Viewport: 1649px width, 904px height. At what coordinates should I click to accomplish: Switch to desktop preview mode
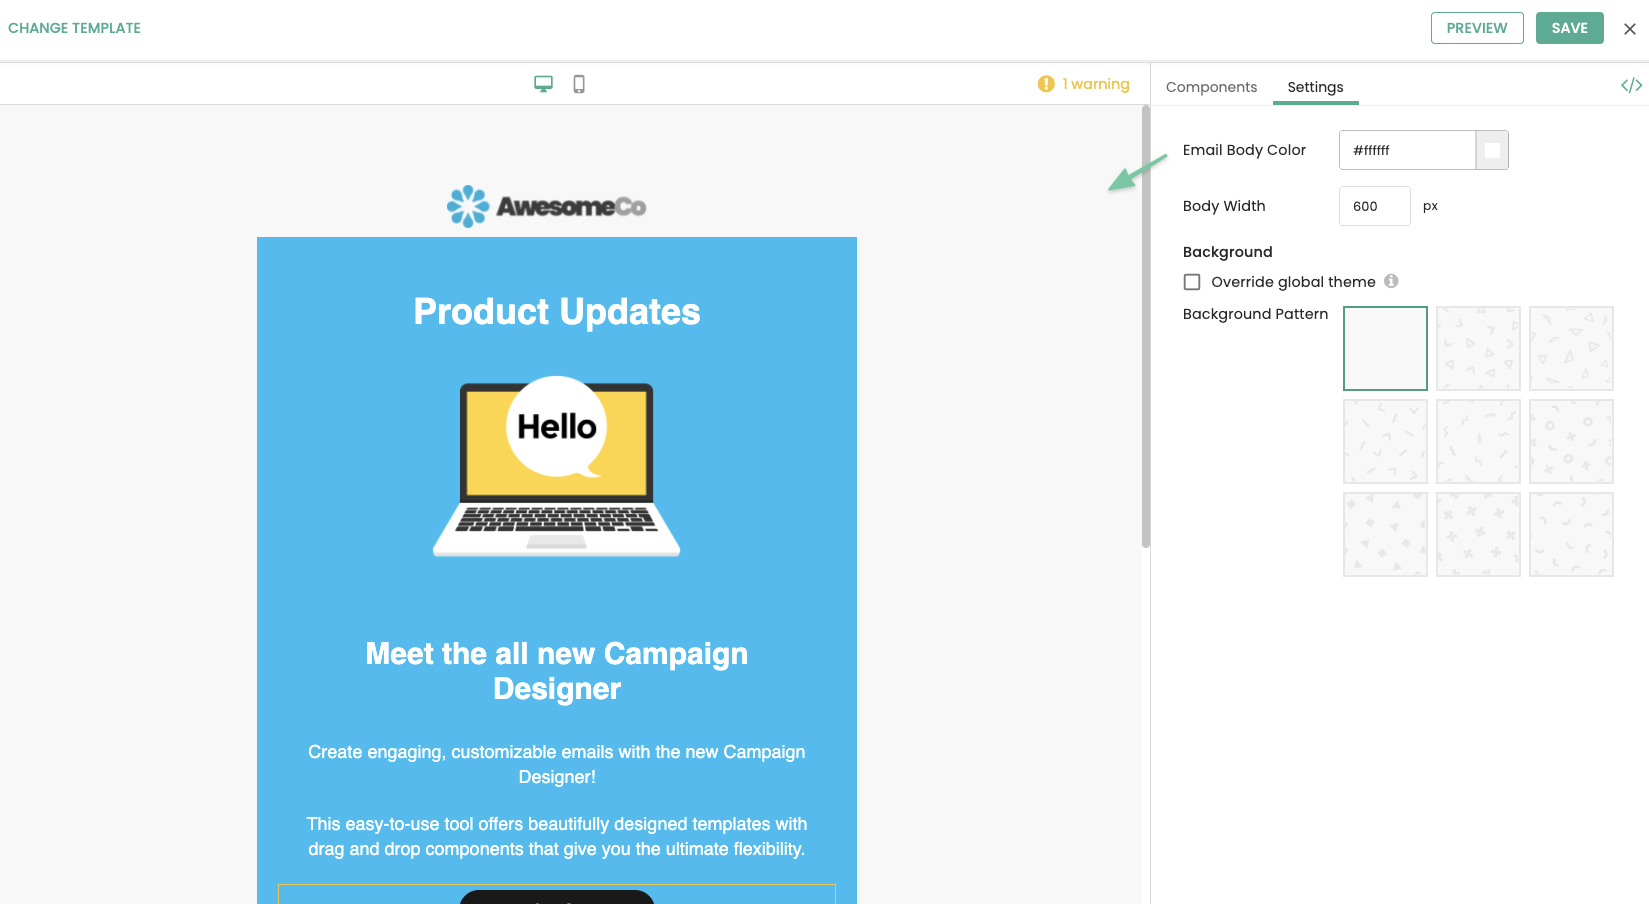point(543,84)
